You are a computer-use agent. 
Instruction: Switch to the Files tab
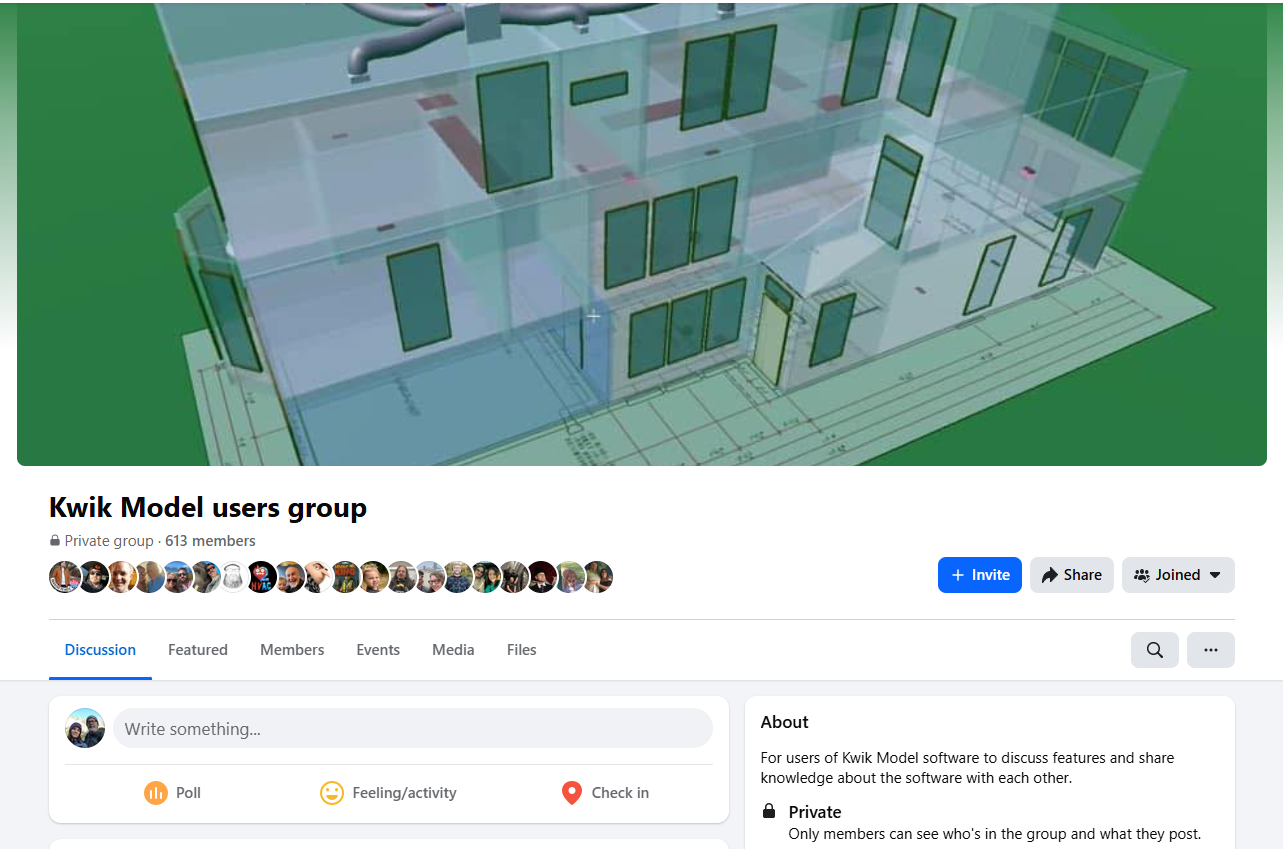pyautogui.click(x=522, y=650)
